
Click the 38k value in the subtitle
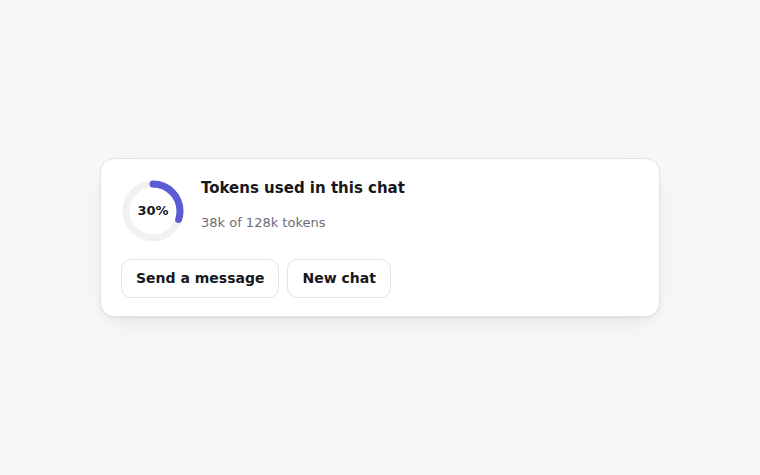coord(213,222)
